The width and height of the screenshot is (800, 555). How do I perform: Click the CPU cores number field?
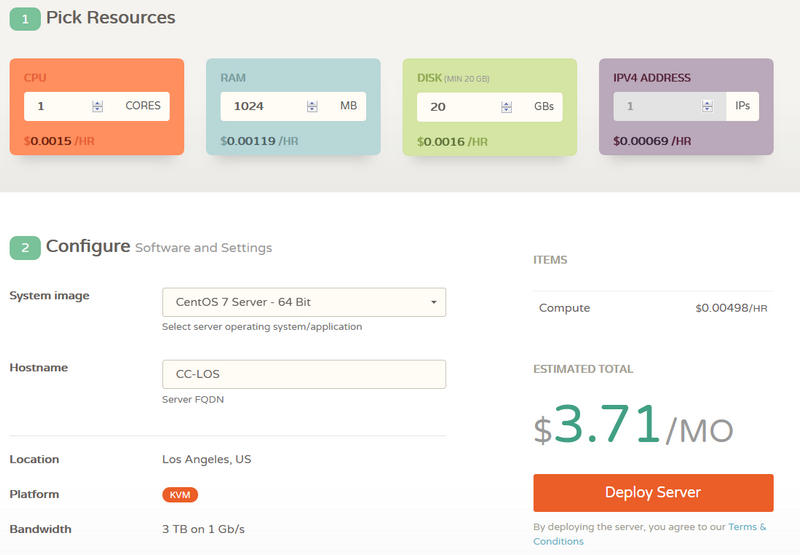click(58, 106)
